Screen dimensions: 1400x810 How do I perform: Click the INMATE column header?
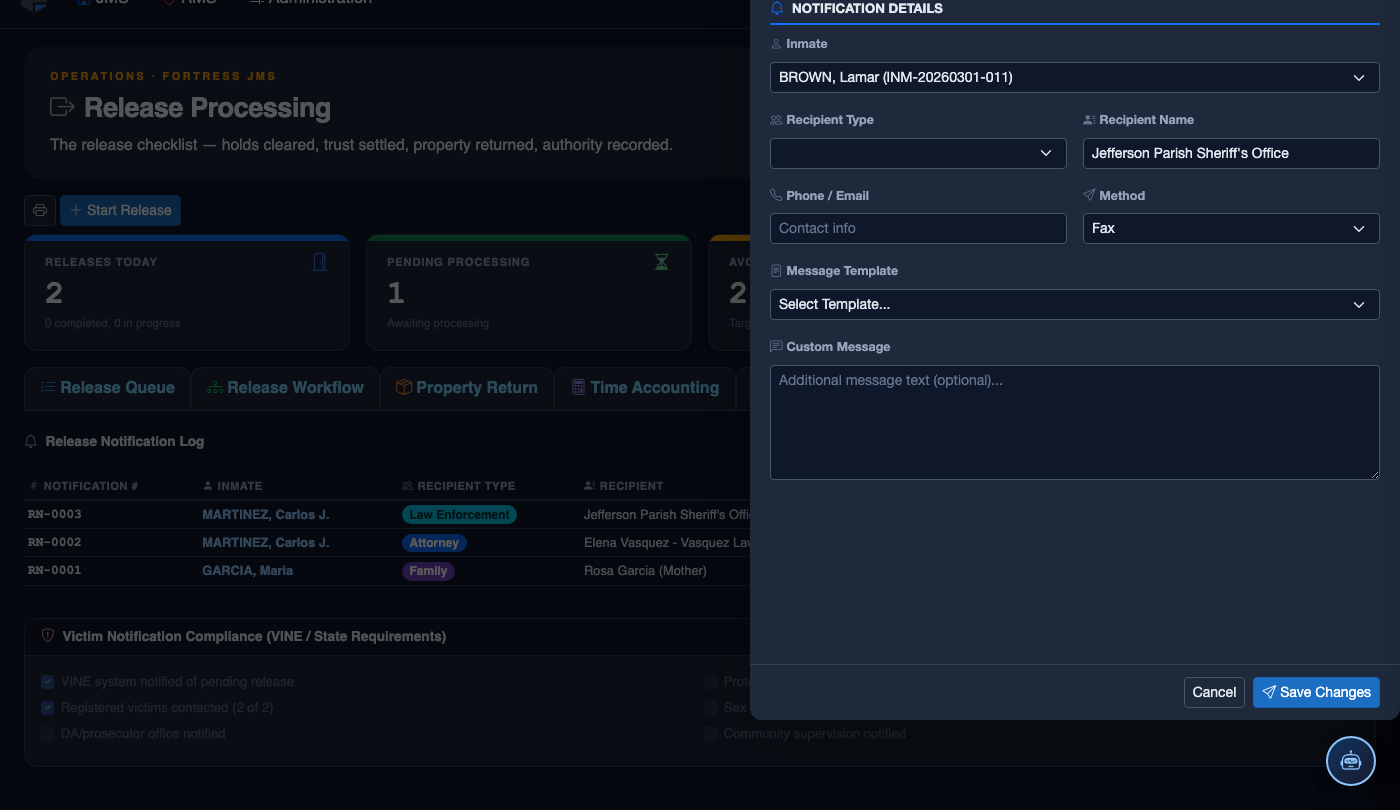(232, 486)
